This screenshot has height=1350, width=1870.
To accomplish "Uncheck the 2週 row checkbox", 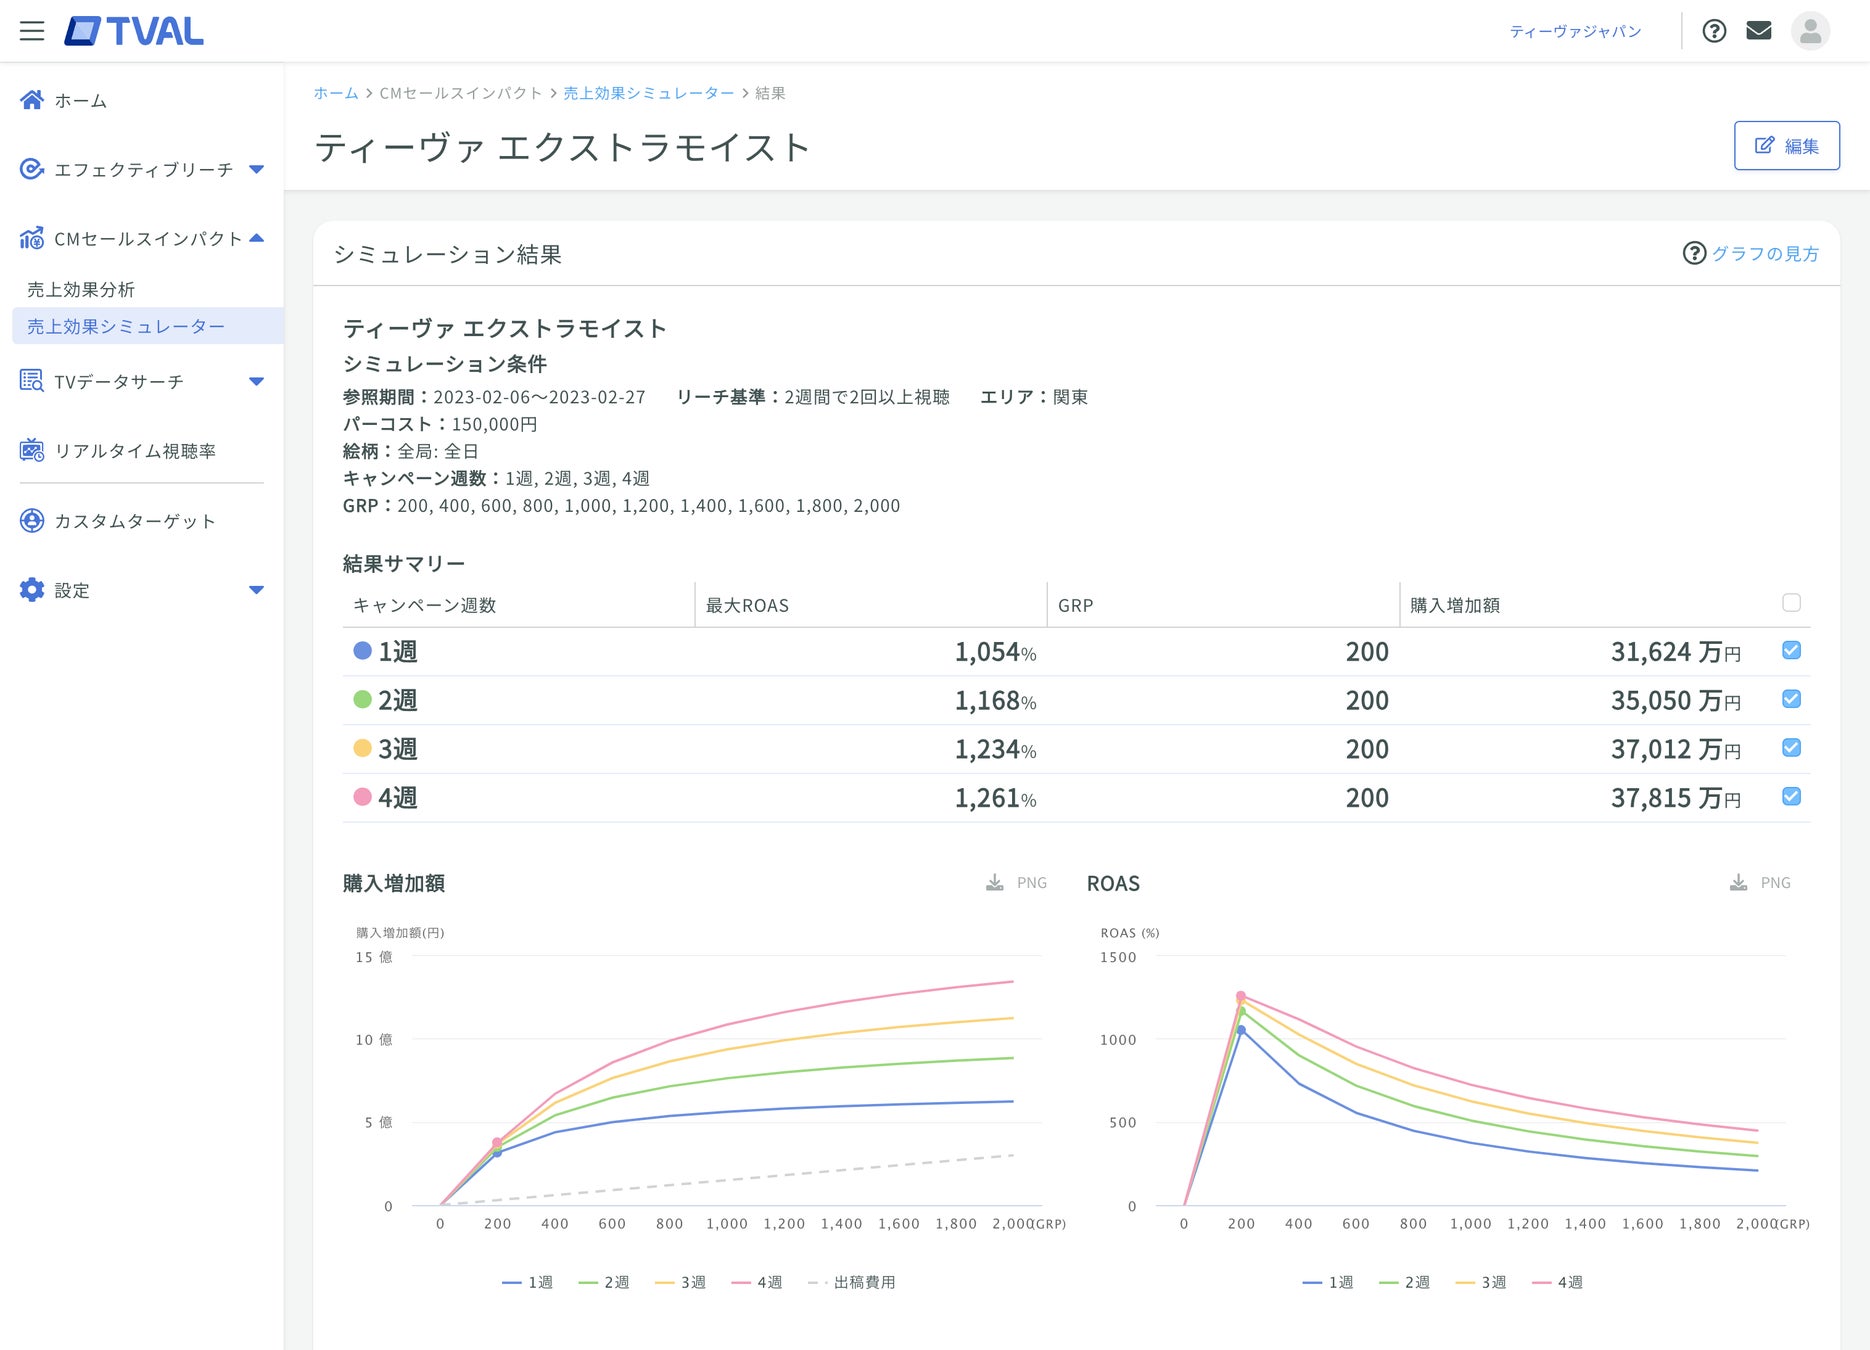I will [1791, 699].
